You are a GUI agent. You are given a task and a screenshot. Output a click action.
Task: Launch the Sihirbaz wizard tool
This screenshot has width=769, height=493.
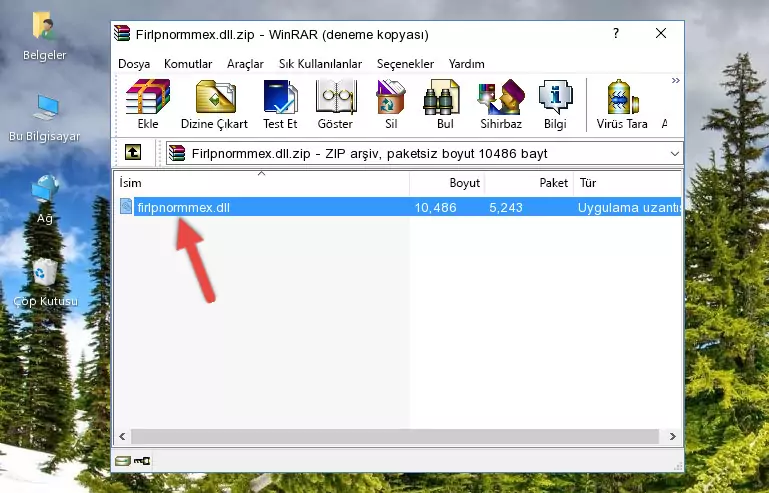pyautogui.click(x=501, y=104)
